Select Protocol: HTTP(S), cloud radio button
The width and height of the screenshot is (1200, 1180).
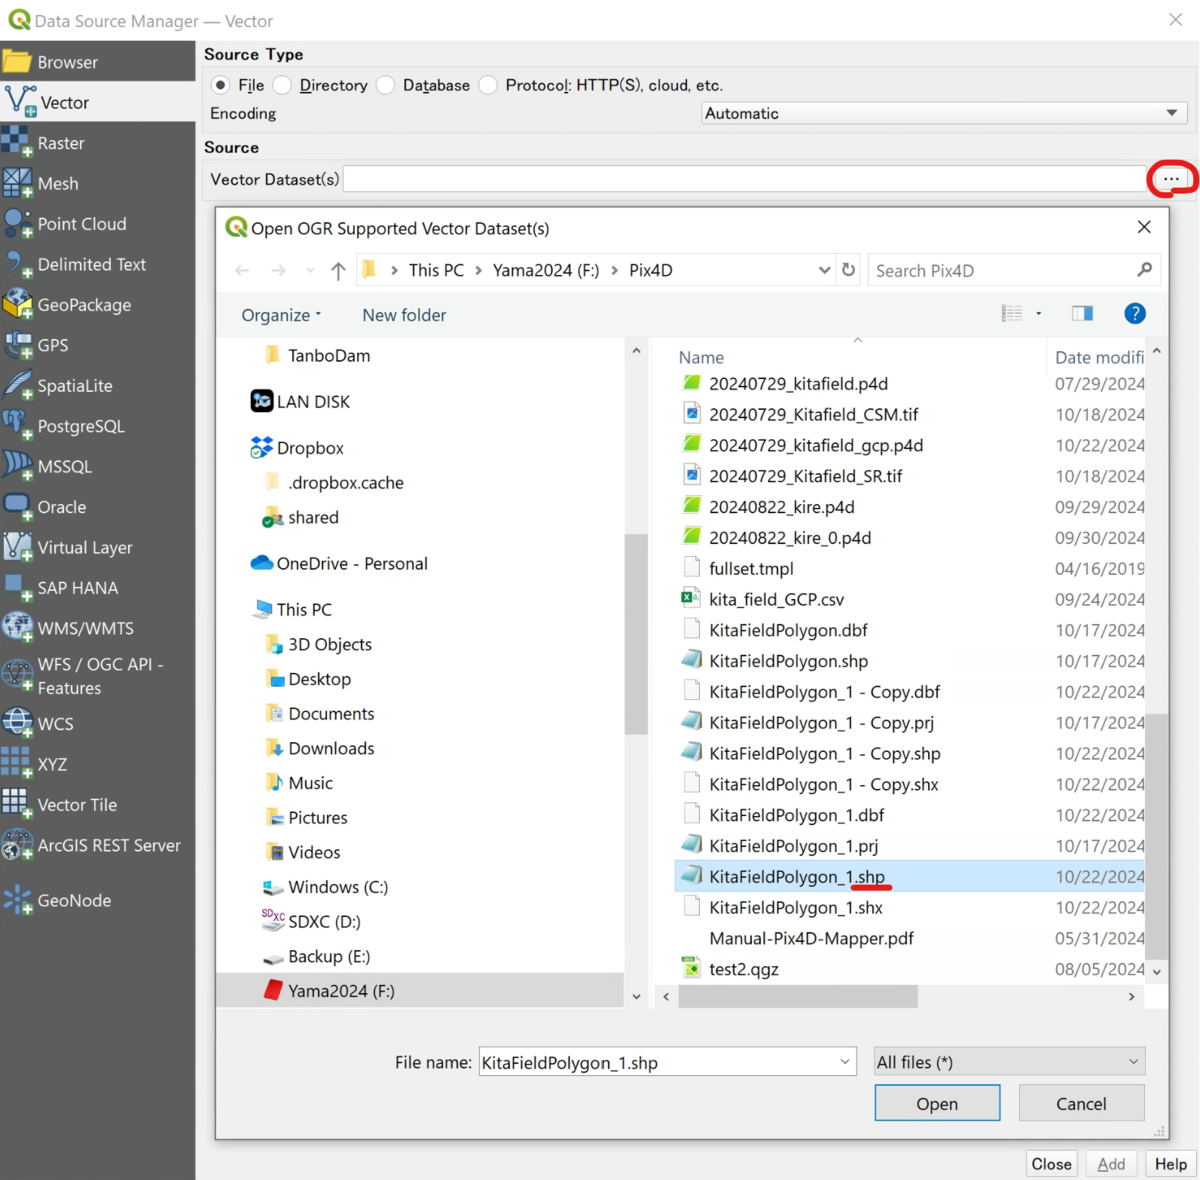click(488, 85)
